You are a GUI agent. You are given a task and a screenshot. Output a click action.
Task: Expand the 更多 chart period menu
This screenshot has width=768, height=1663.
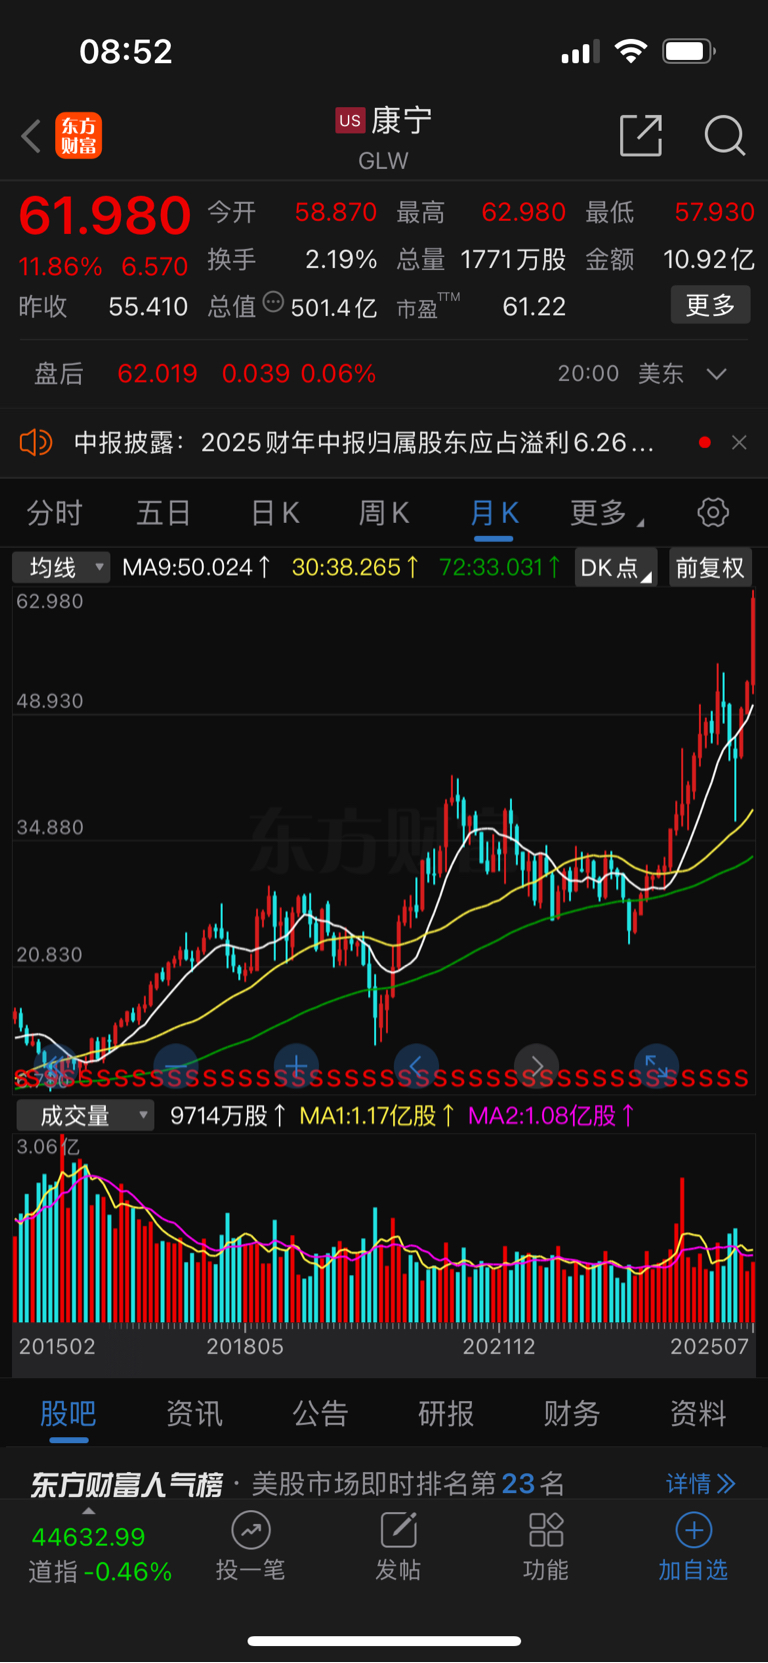pos(607,513)
